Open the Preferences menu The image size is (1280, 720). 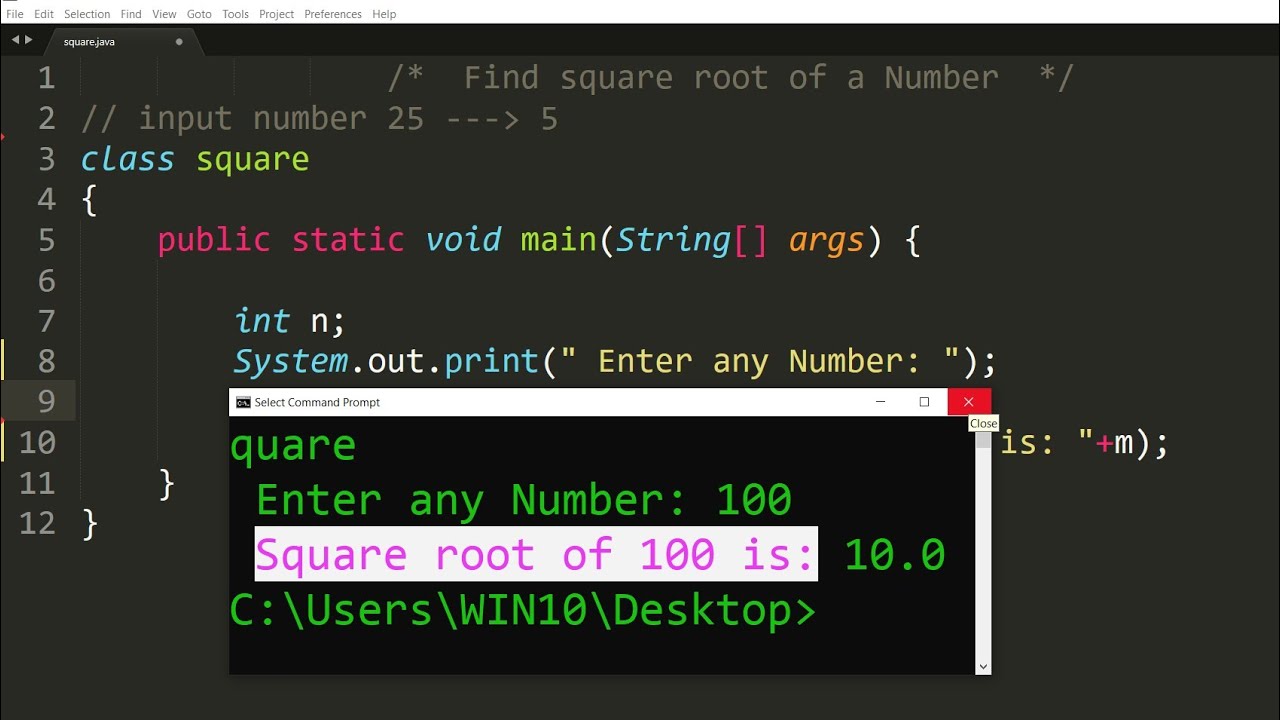tap(333, 14)
